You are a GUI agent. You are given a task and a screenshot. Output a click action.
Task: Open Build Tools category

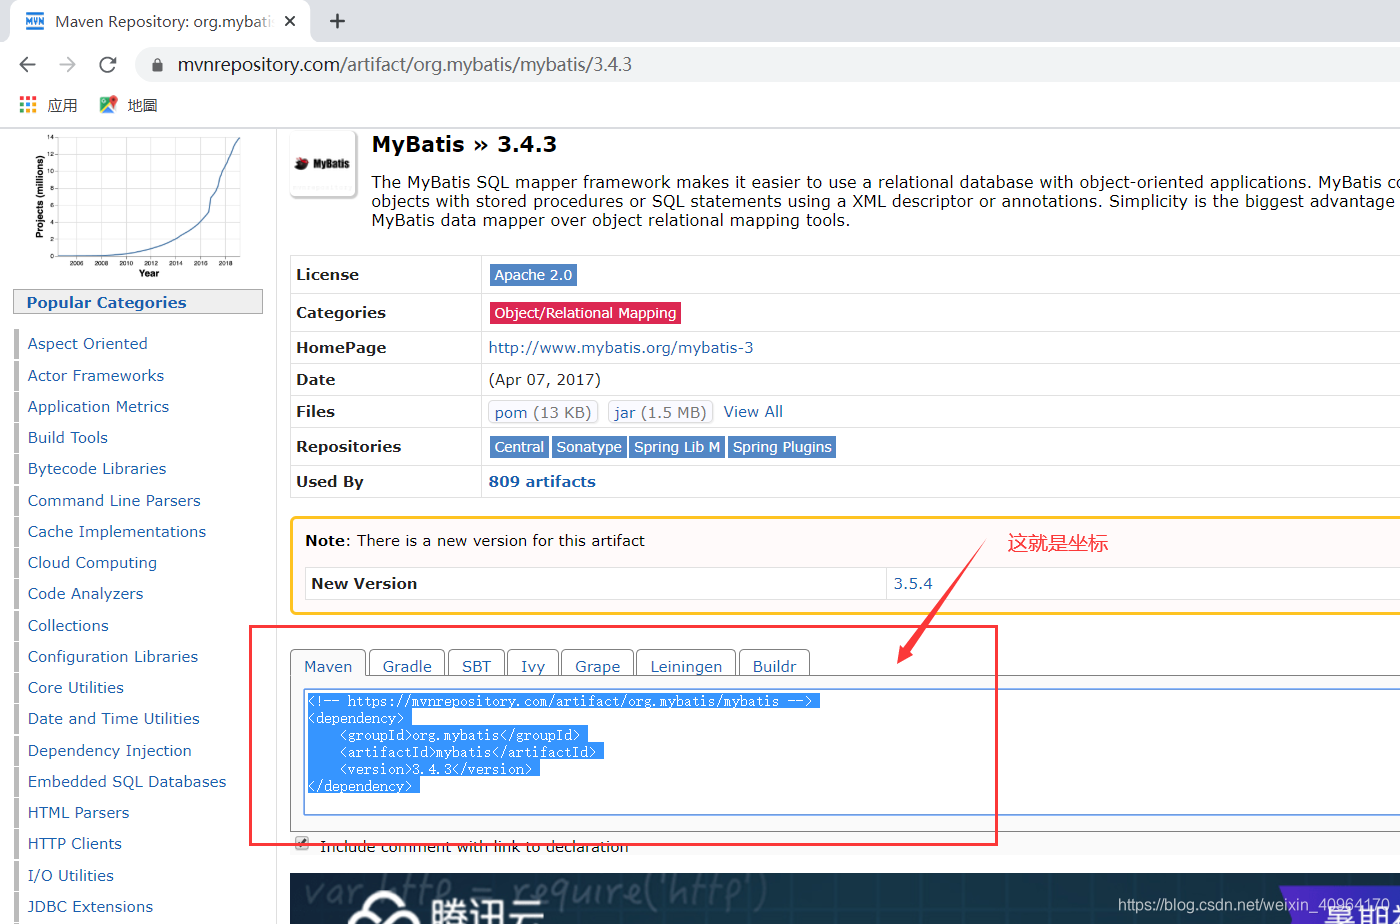tap(68, 438)
